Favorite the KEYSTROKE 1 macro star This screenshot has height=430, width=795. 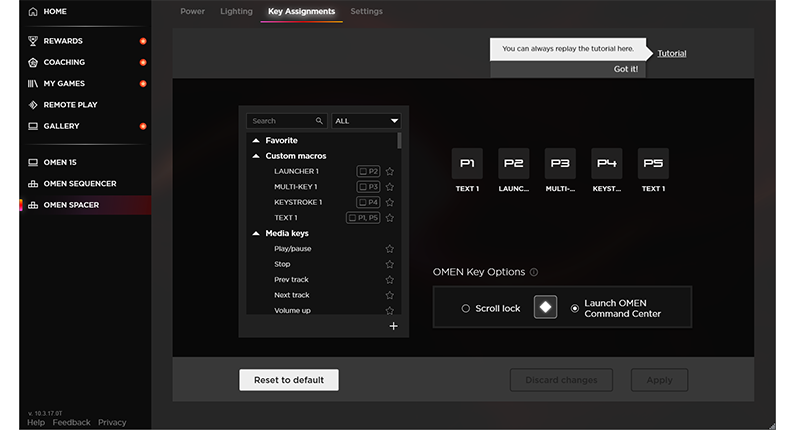[x=389, y=202]
